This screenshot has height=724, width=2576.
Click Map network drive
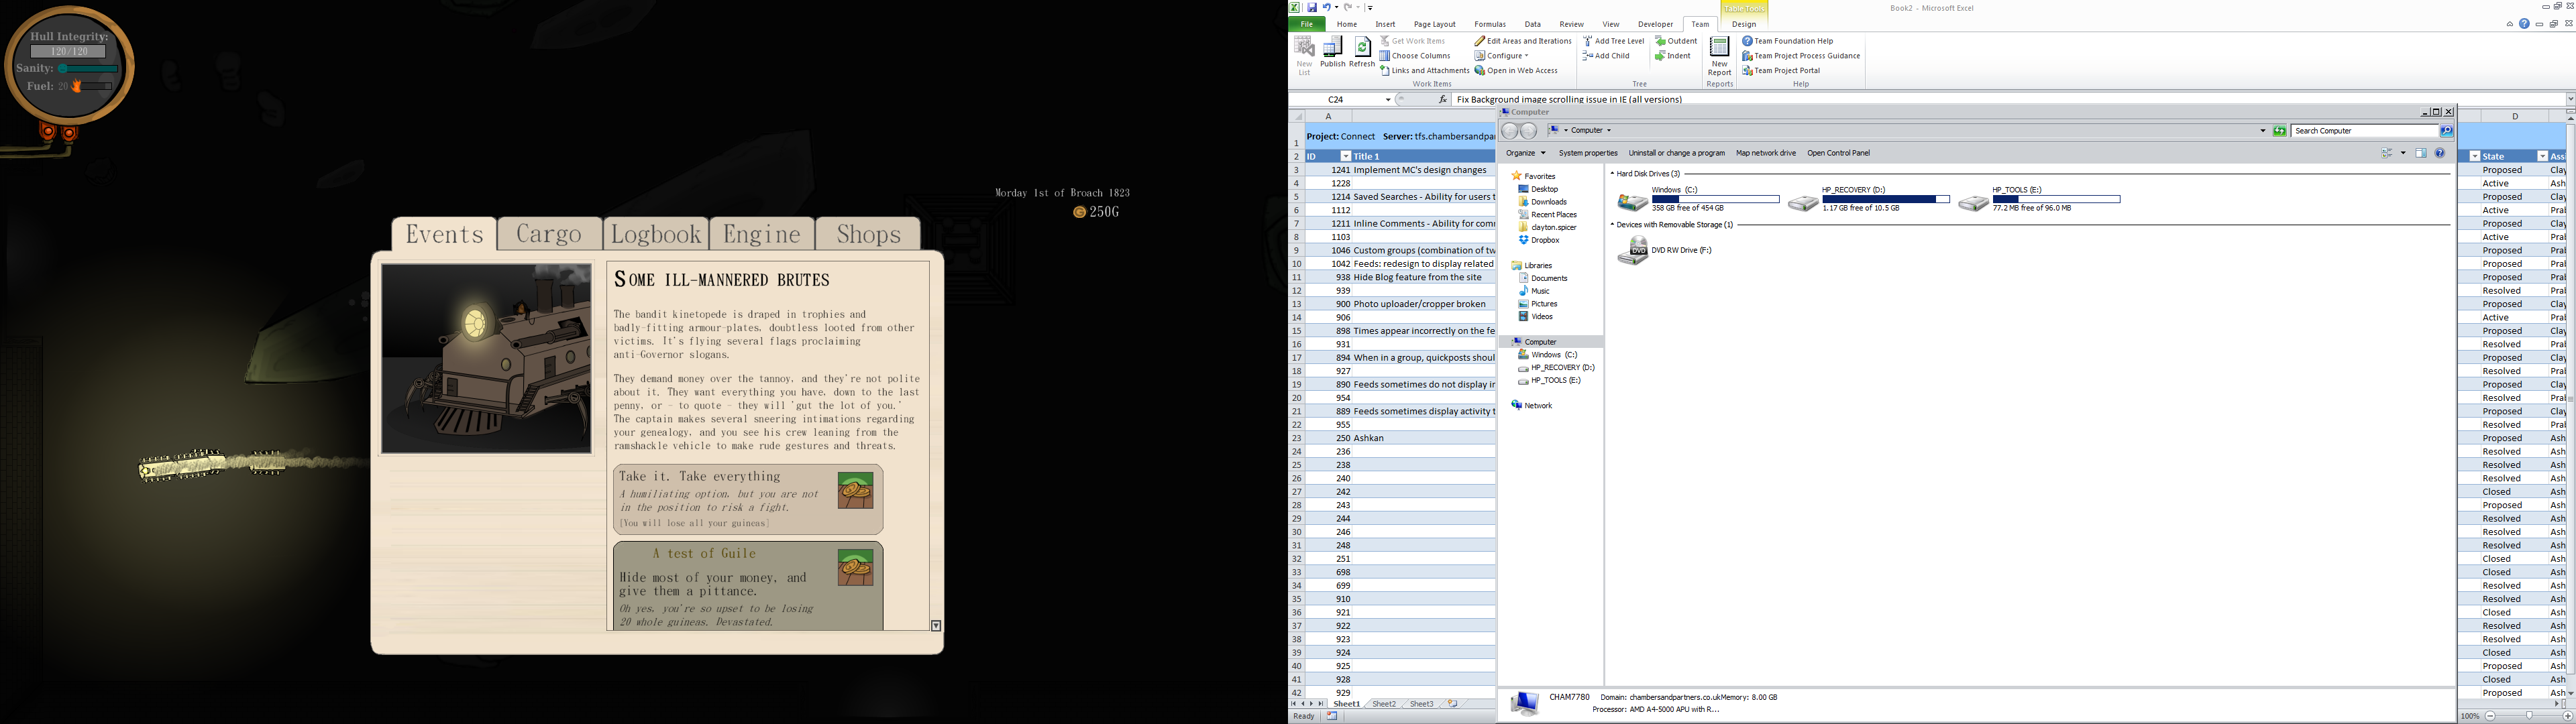click(1766, 153)
